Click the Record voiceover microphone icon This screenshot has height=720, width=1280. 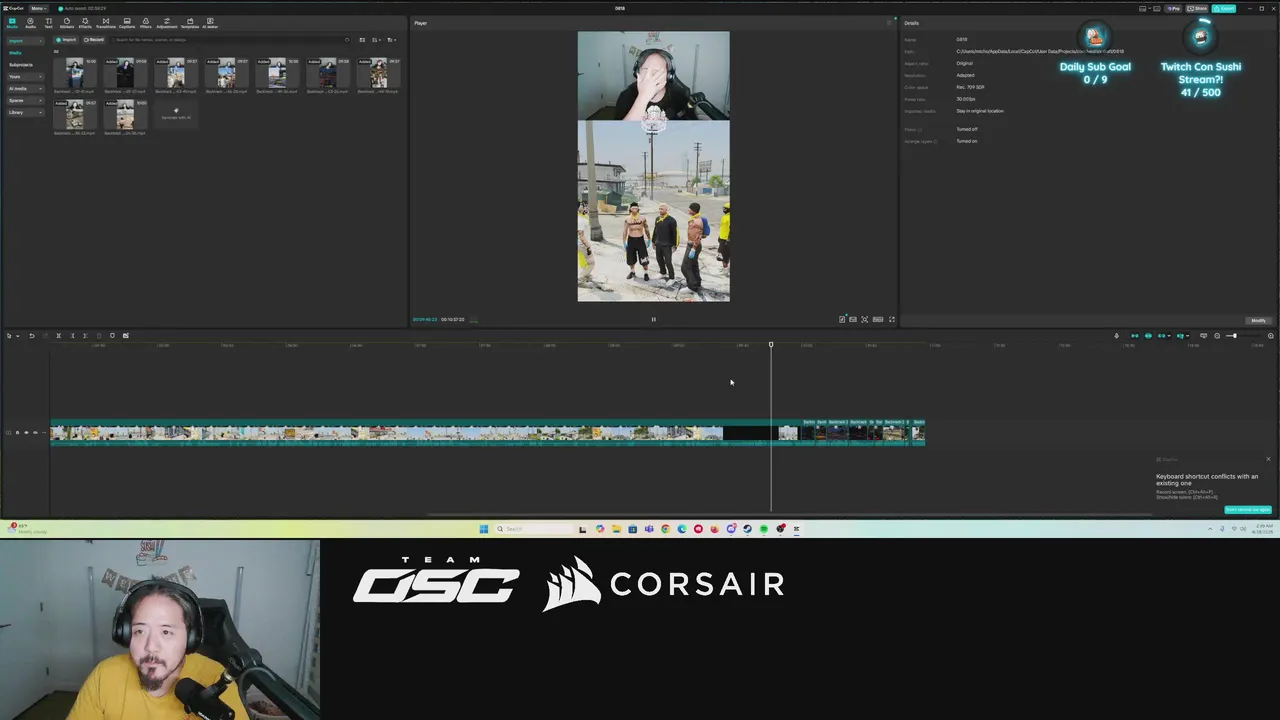click(1117, 336)
